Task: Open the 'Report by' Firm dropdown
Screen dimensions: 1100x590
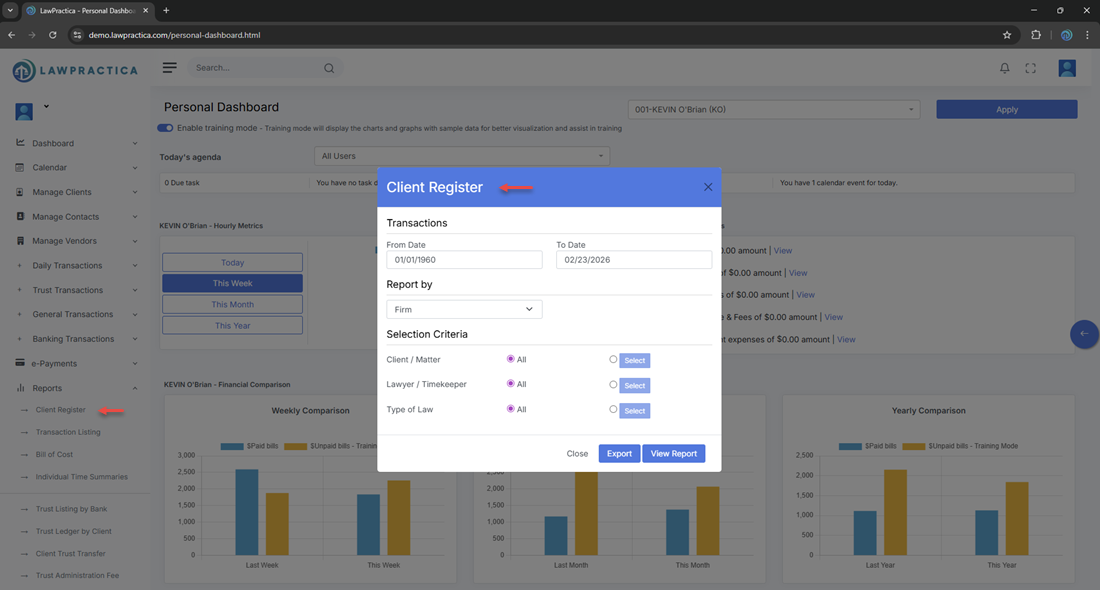Action: point(464,310)
